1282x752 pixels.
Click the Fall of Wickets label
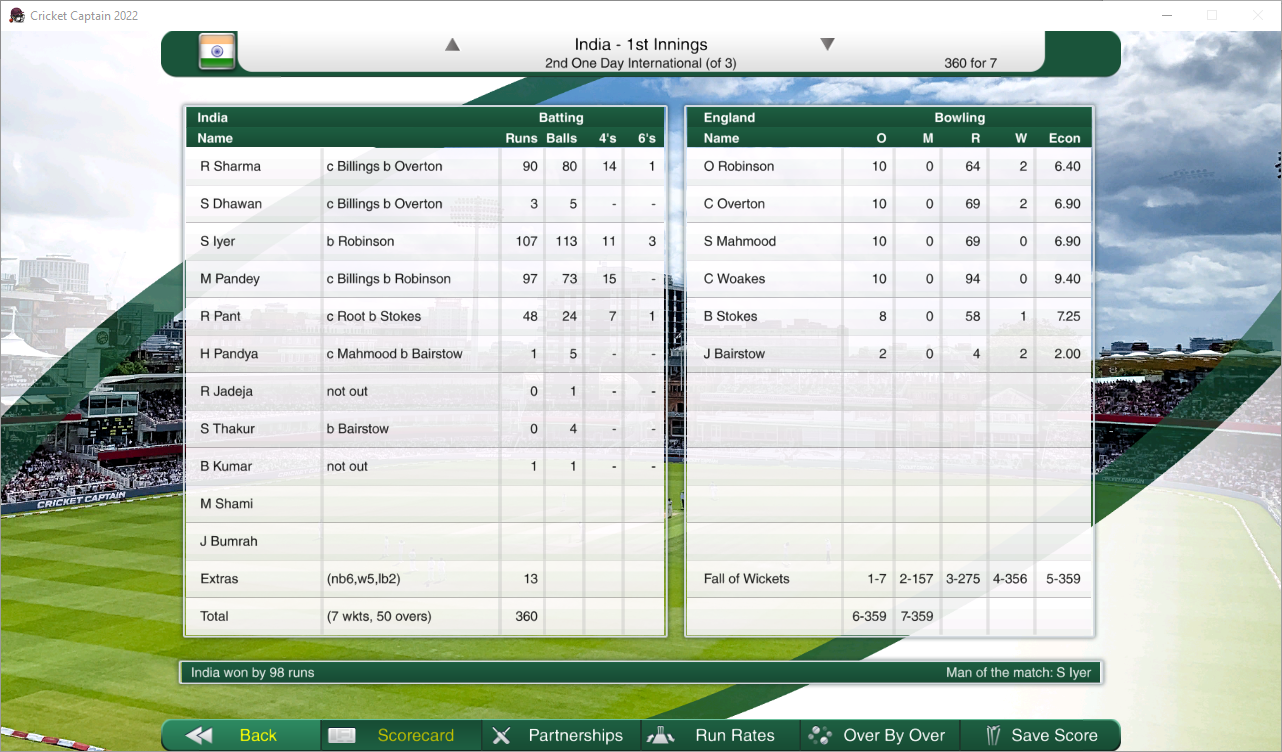(746, 579)
